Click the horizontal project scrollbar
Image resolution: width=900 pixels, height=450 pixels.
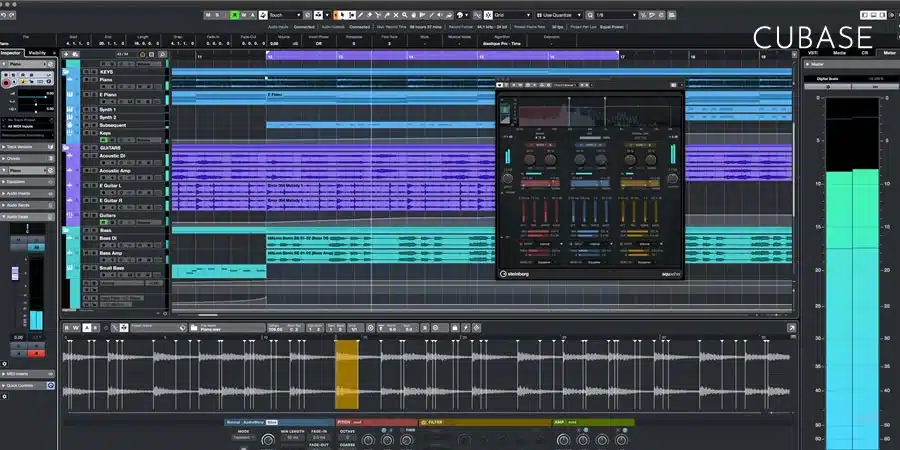click(x=208, y=315)
